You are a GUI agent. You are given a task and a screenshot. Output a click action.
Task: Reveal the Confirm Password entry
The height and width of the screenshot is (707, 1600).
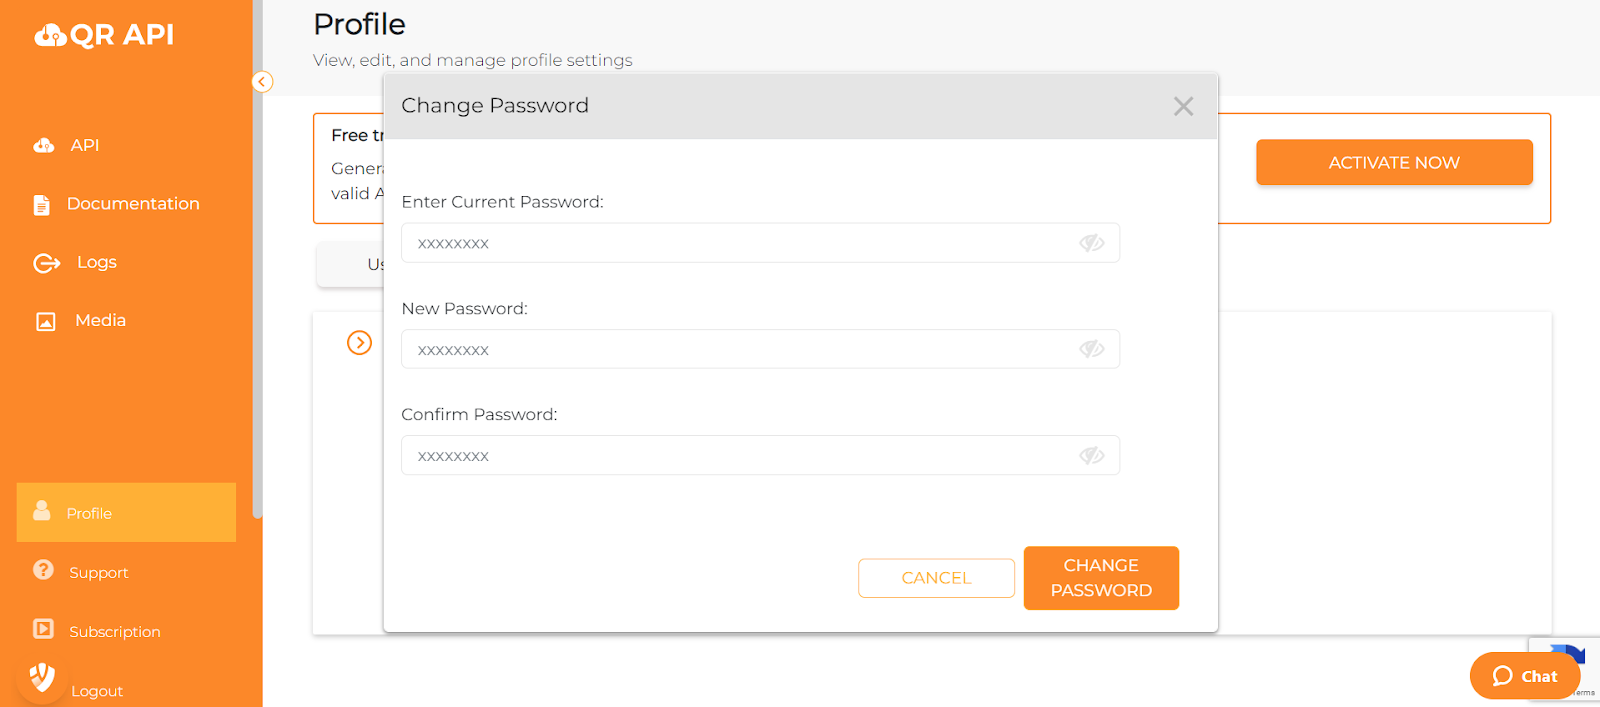(x=1092, y=455)
